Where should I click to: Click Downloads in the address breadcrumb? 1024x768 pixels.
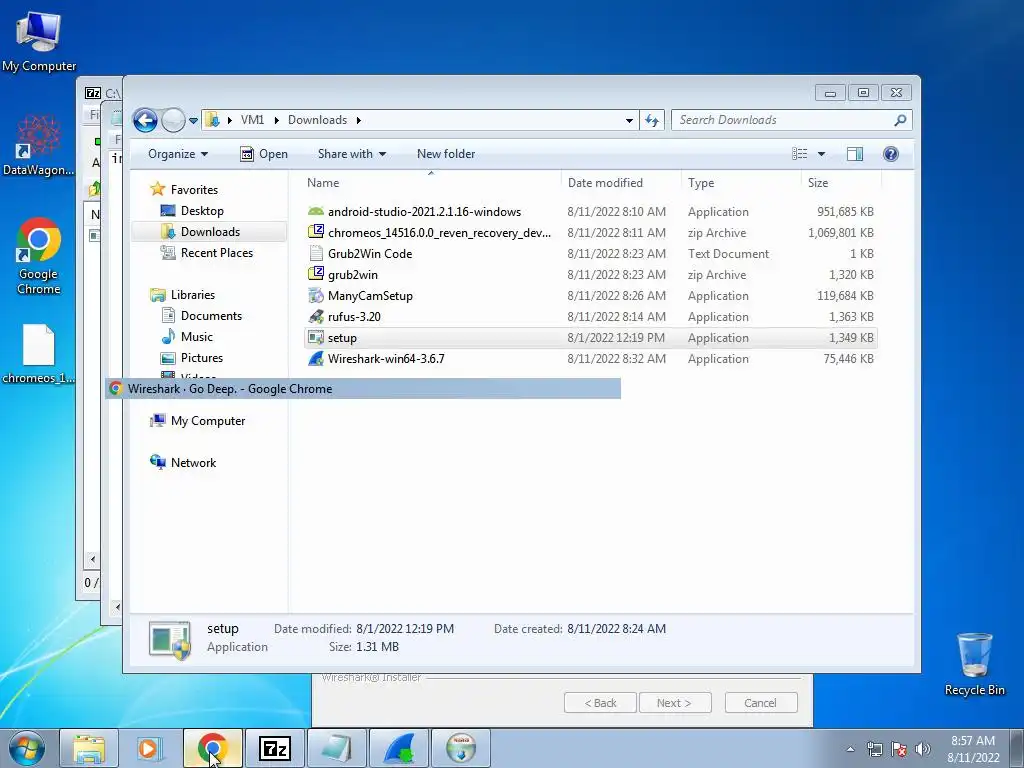[317, 120]
